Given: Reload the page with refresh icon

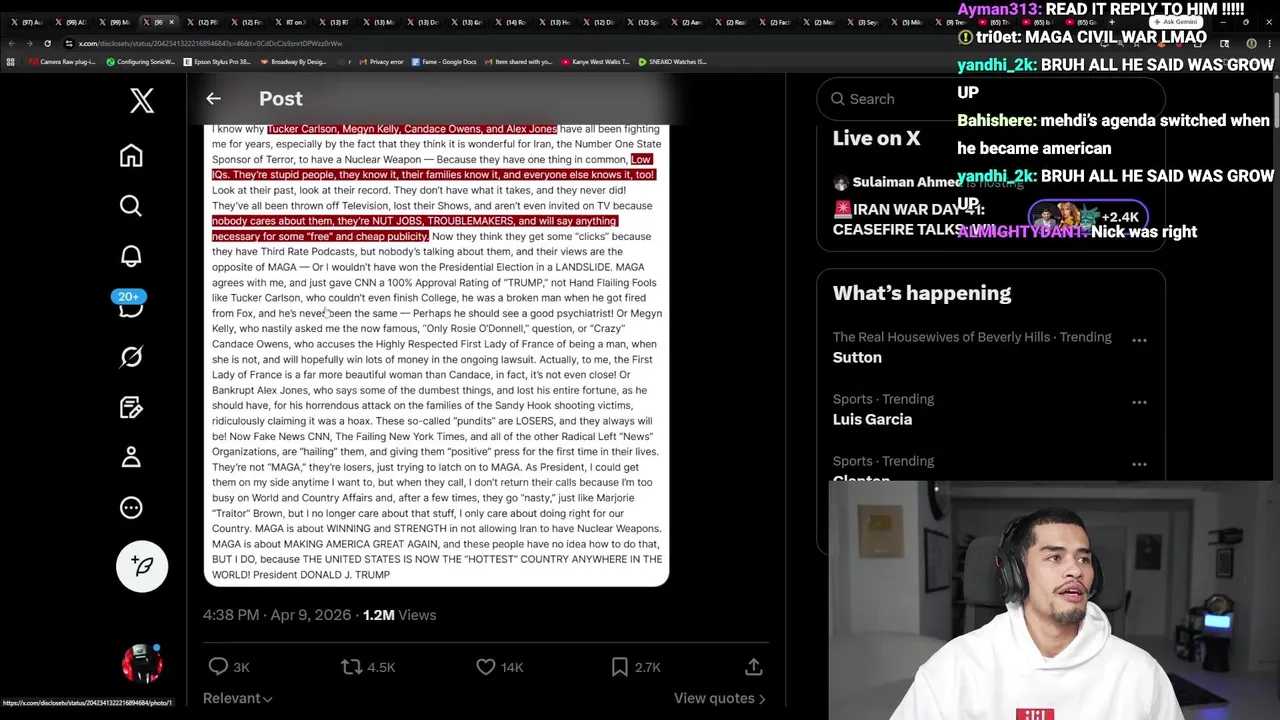Looking at the screenshot, I should pos(47,43).
